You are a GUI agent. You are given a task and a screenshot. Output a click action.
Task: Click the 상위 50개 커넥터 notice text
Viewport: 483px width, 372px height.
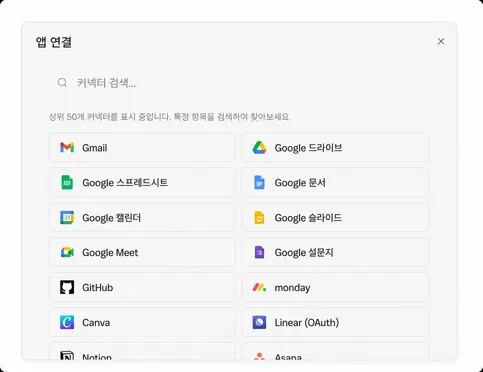(x=169, y=117)
